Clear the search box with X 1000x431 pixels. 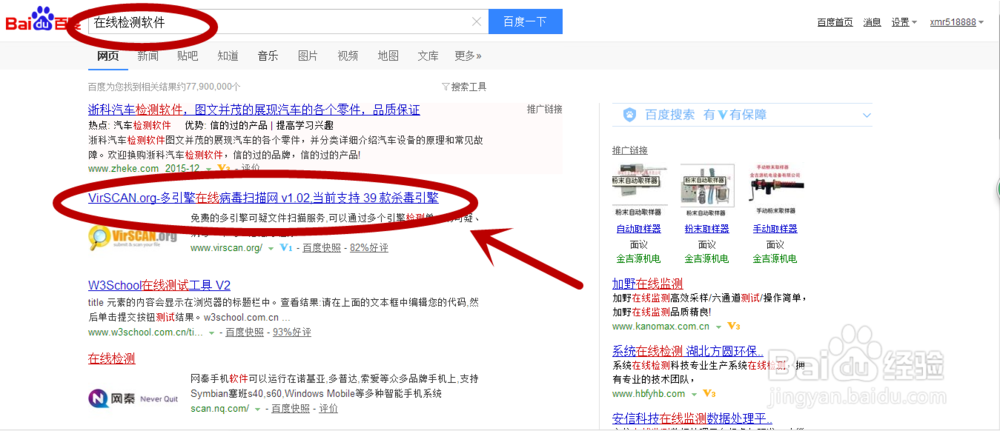point(476,22)
